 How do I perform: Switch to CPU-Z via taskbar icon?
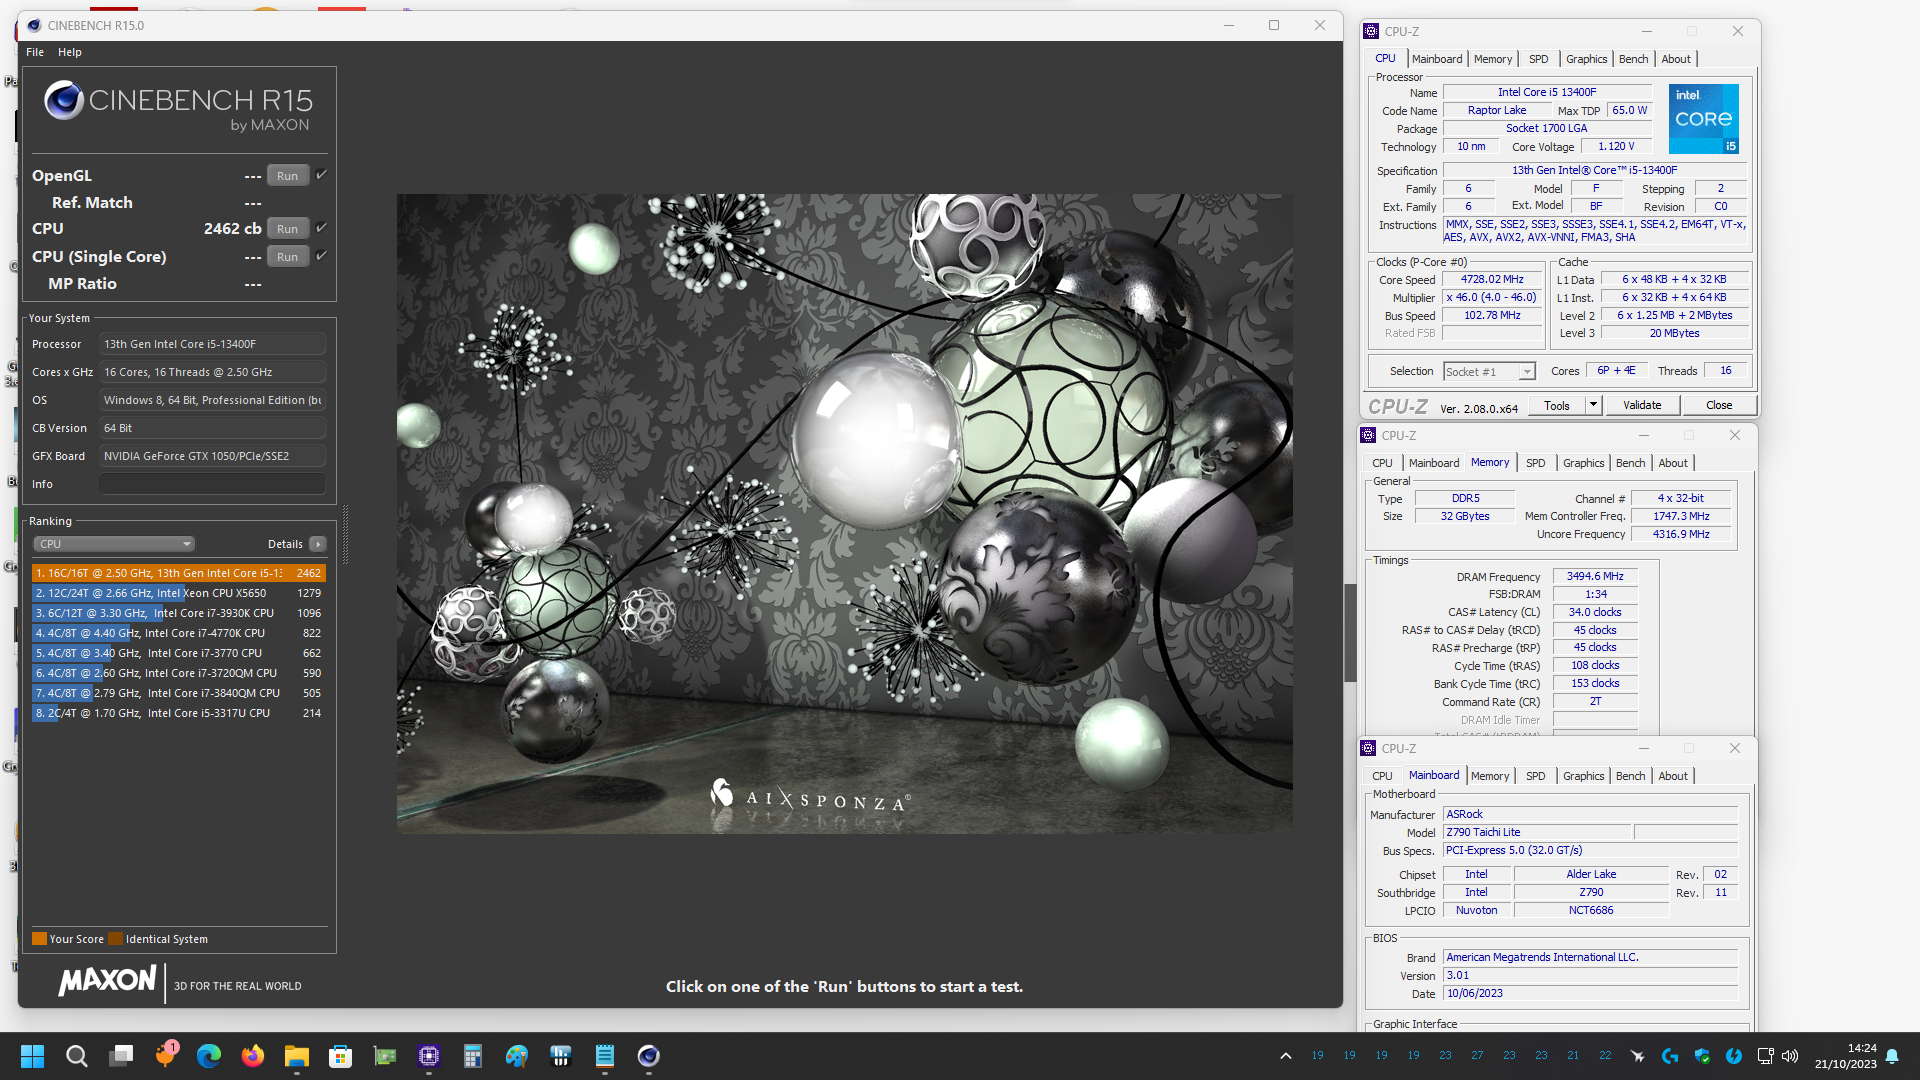[429, 1056]
